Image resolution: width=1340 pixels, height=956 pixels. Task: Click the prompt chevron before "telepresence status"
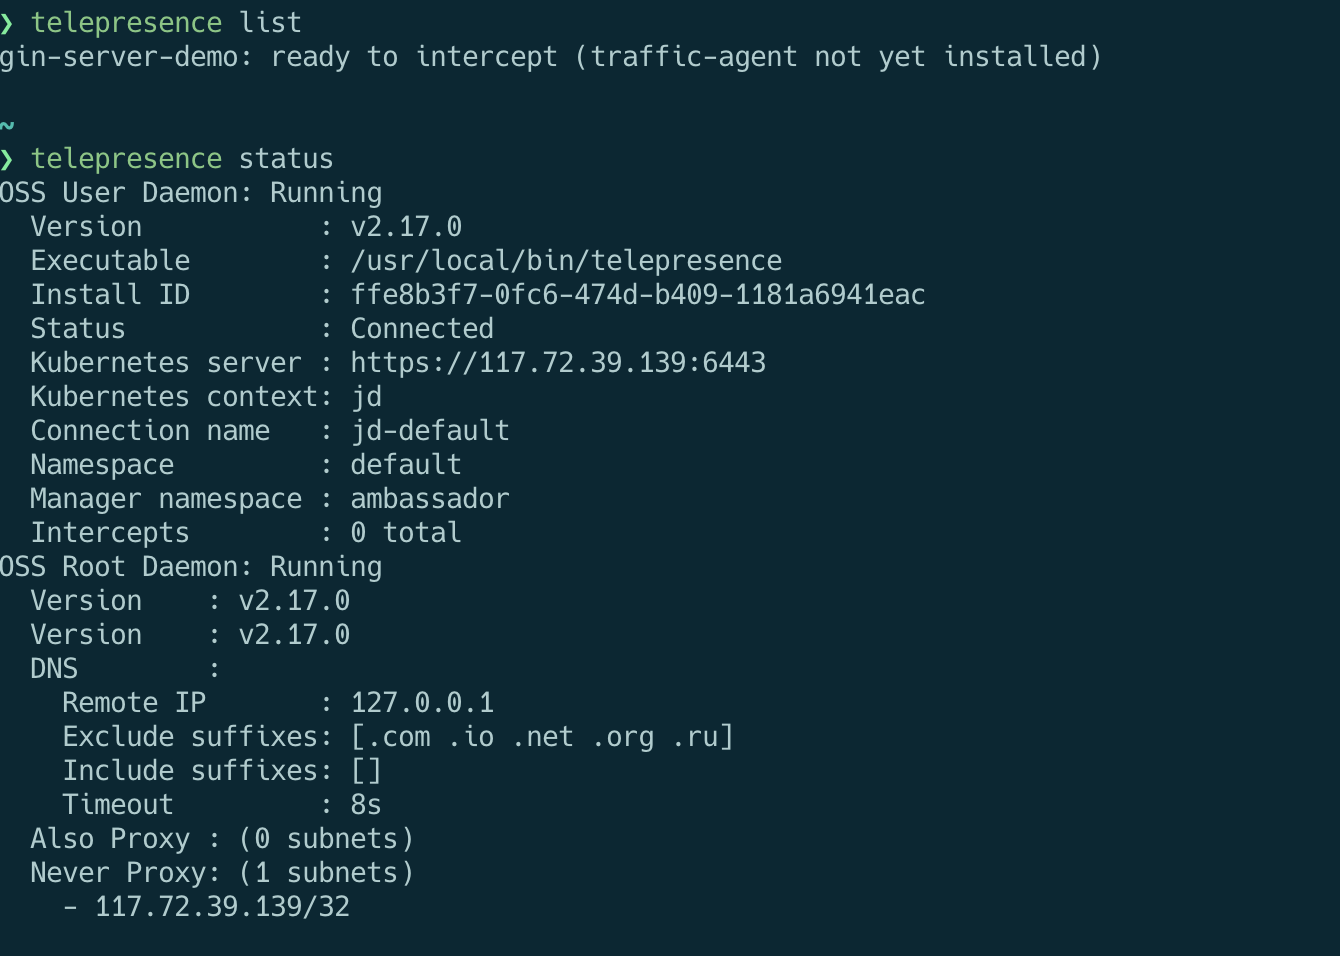(8, 159)
